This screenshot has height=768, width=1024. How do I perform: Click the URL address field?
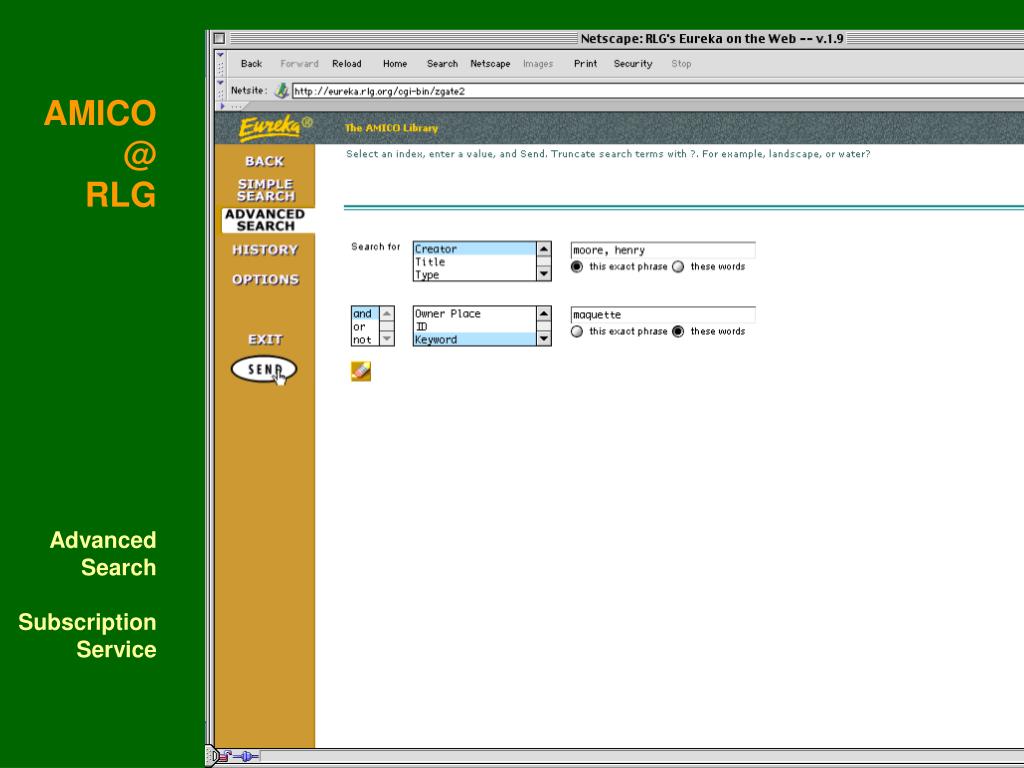tap(657, 91)
